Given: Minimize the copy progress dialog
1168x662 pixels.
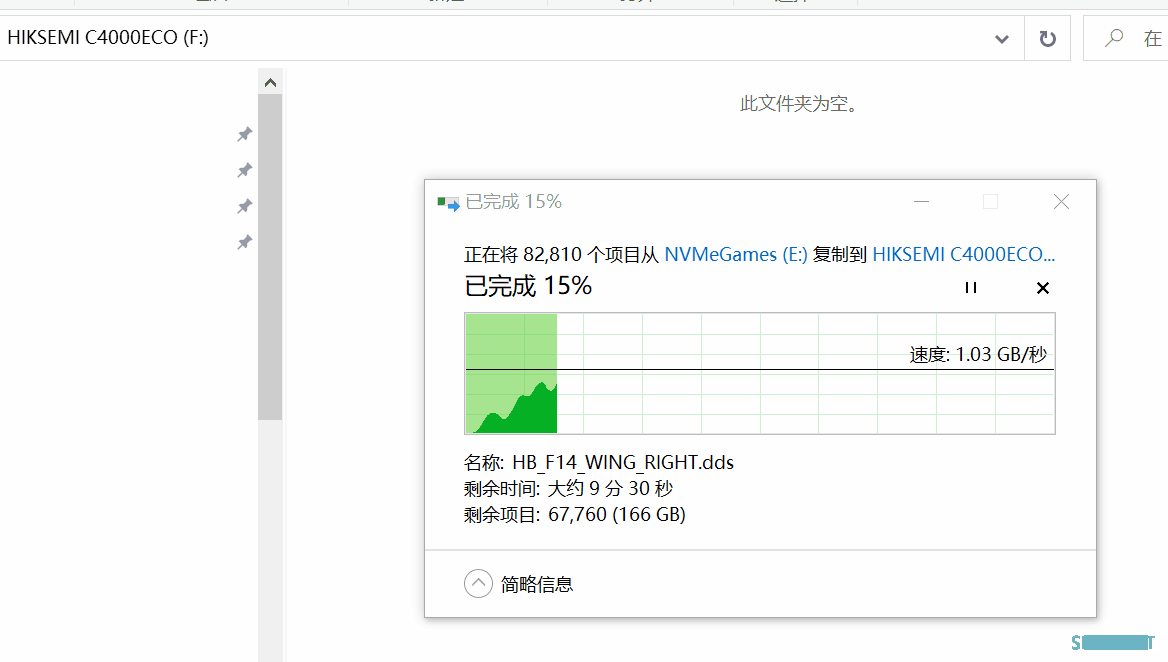Looking at the screenshot, I should click(921, 202).
